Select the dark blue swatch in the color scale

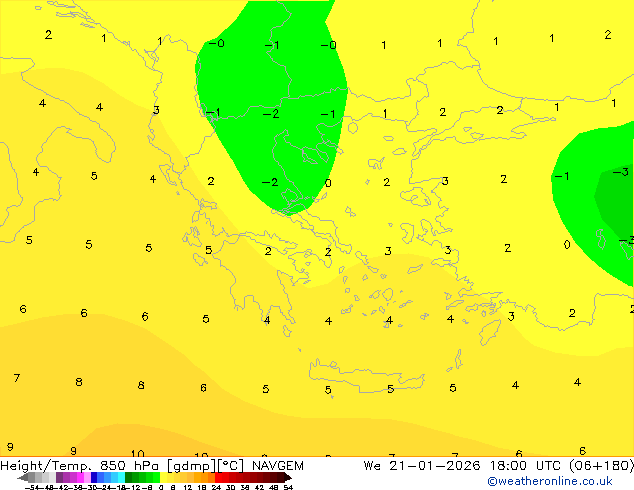(x=94, y=477)
